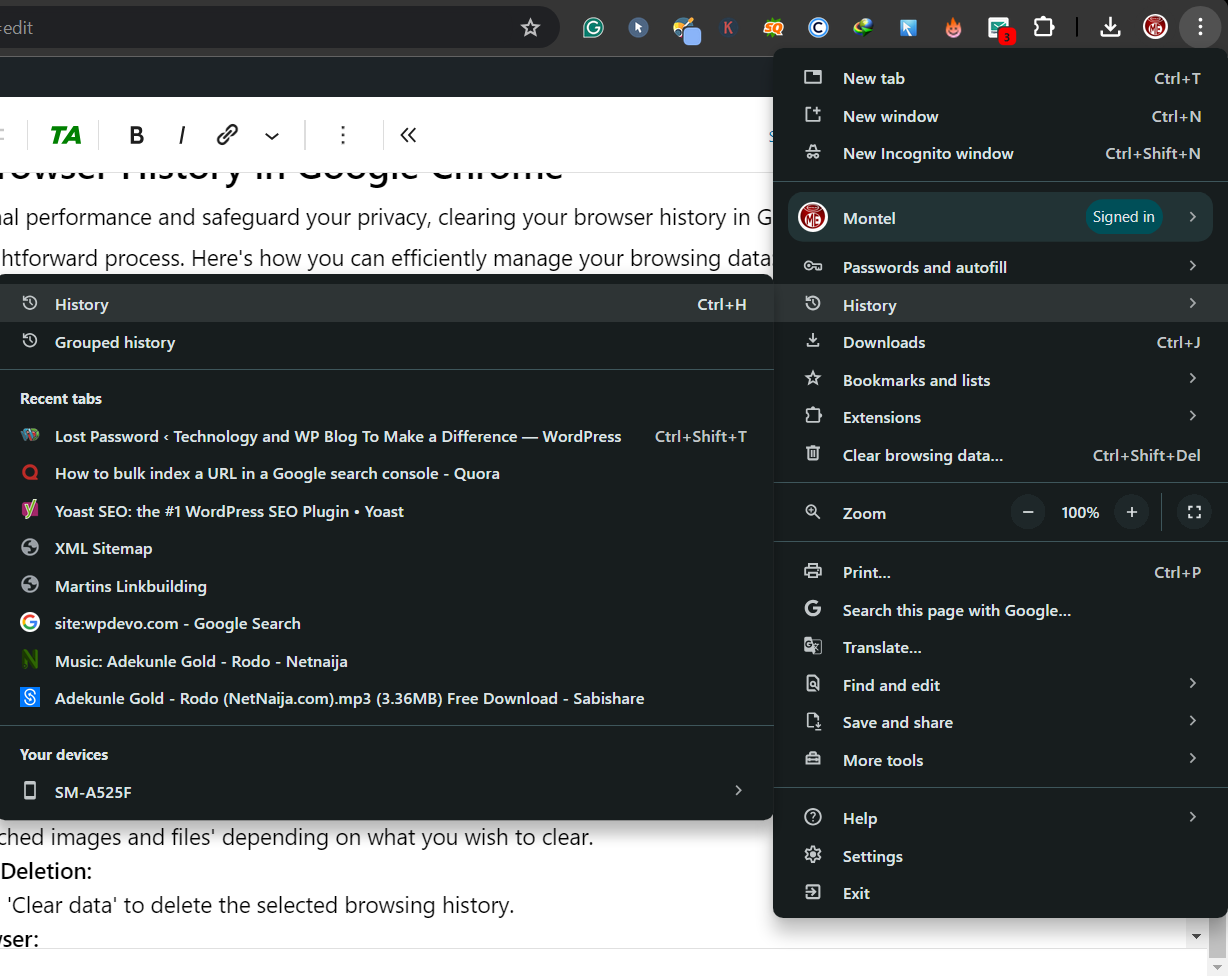Viewport: 1228px width, 976px height.
Task: Expand More tools submenu
Action: (1000, 760)
